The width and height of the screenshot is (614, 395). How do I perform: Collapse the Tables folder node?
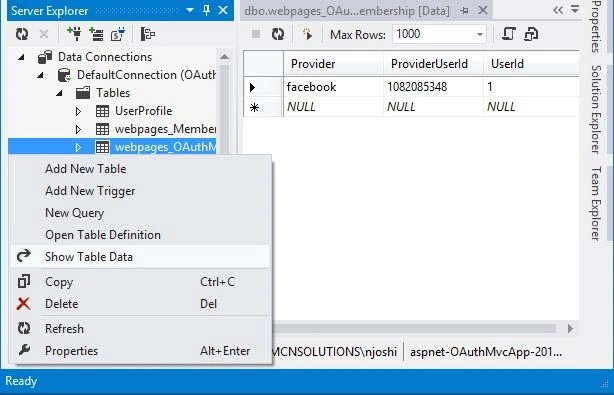59,93
